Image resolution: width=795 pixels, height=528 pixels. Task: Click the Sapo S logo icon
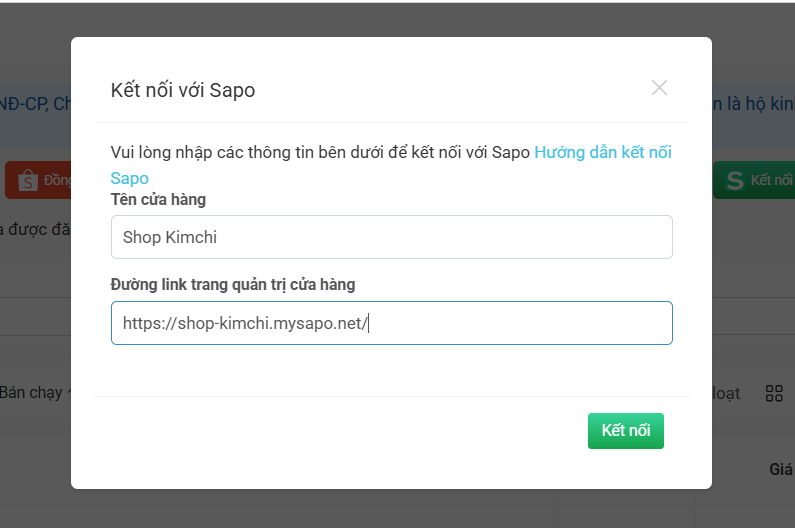[x=735, y=181]
